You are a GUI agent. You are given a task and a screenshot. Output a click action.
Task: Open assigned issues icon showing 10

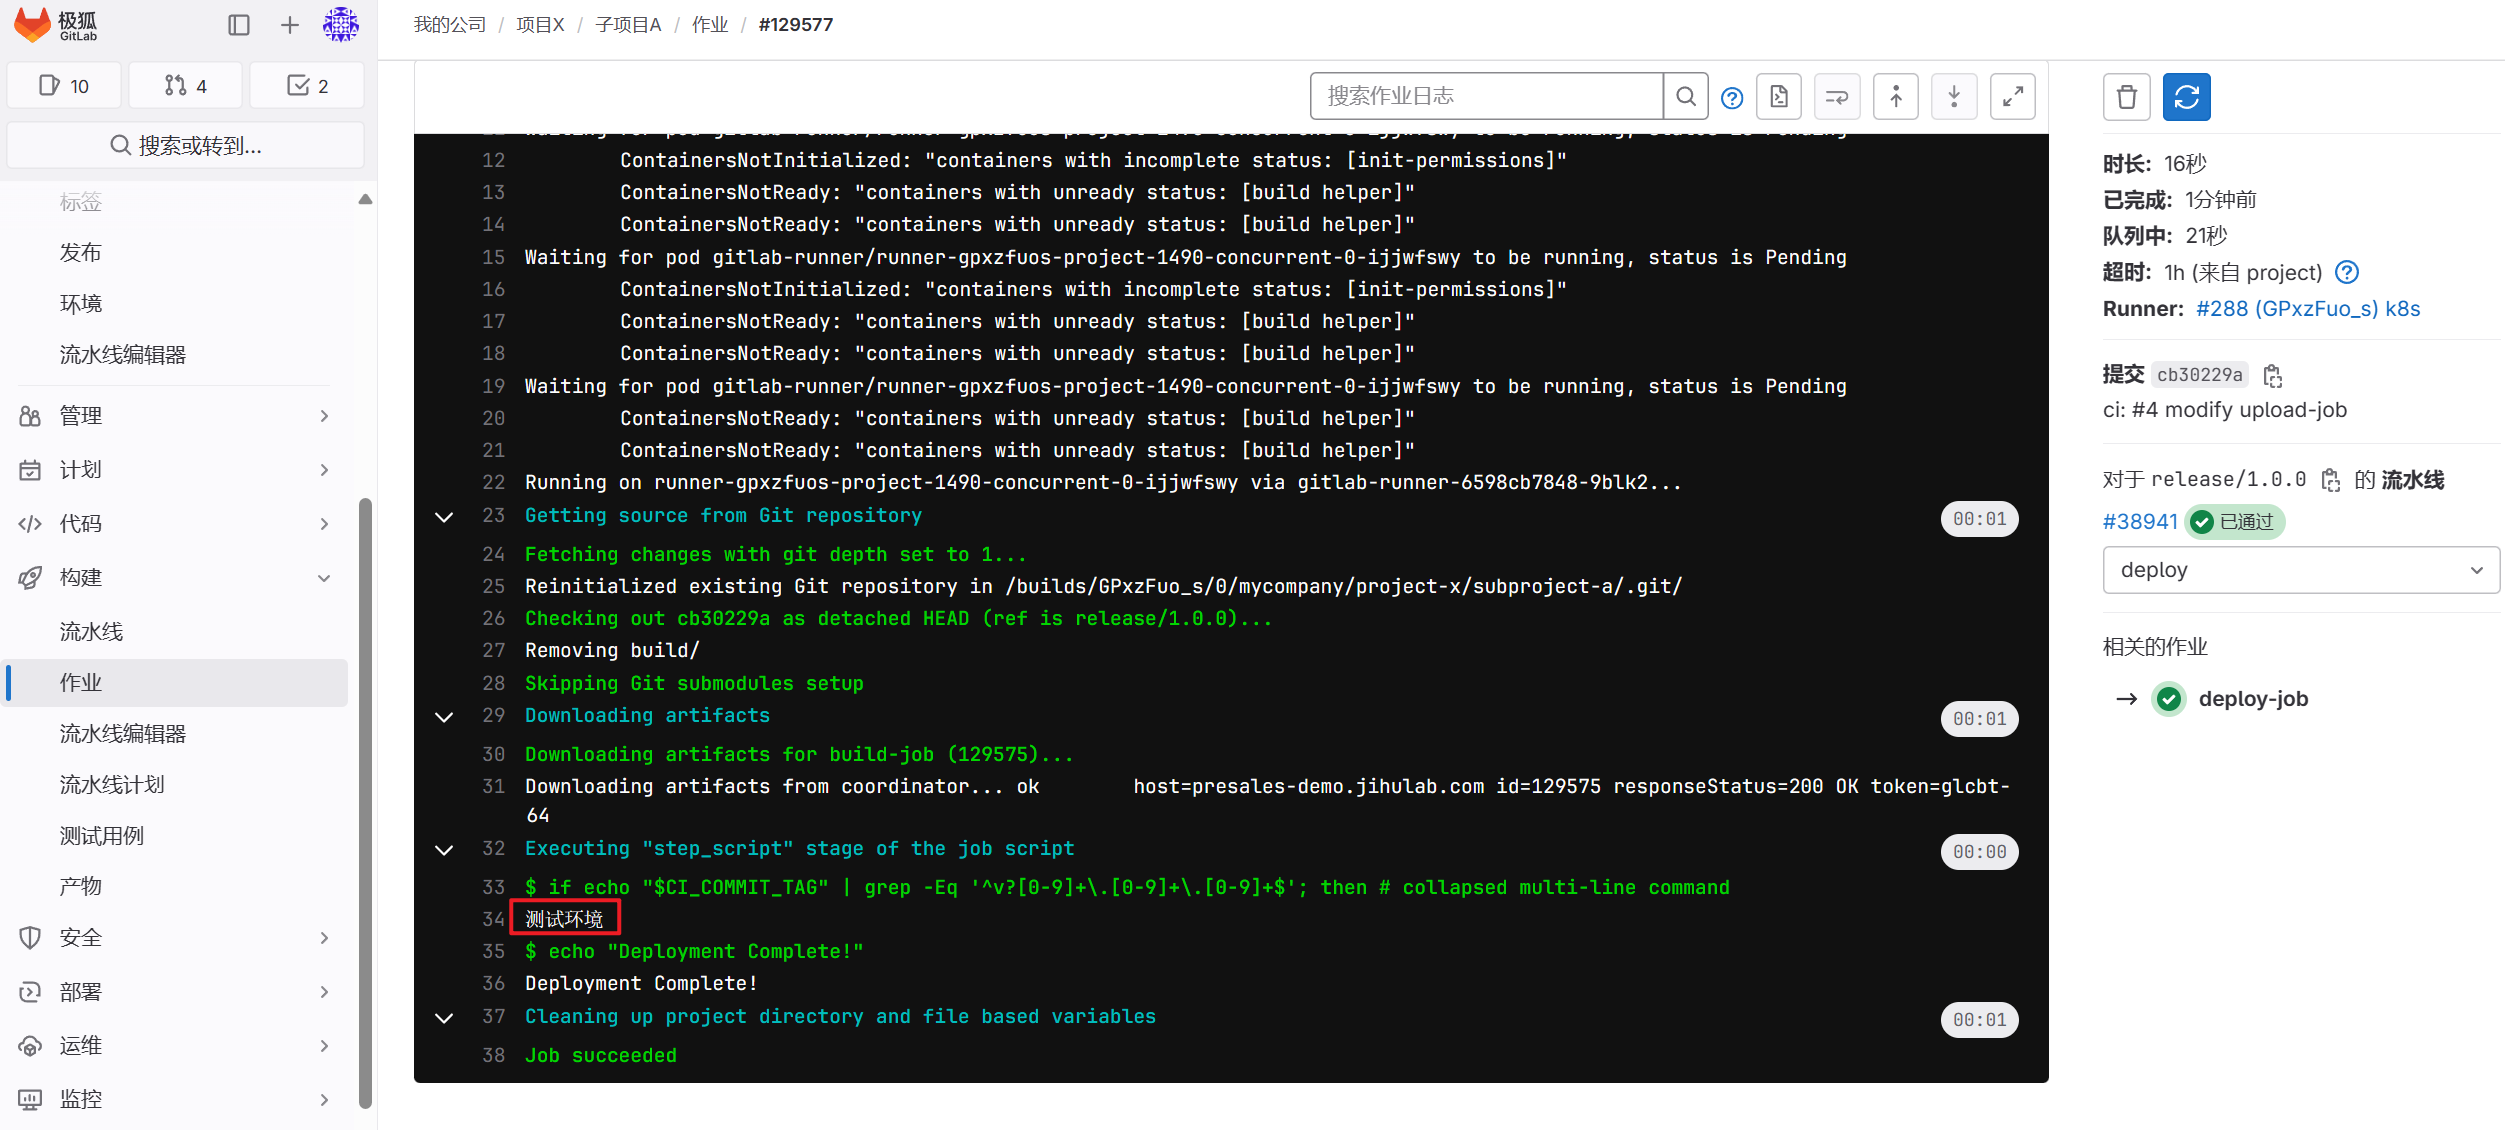click(63, 85)
